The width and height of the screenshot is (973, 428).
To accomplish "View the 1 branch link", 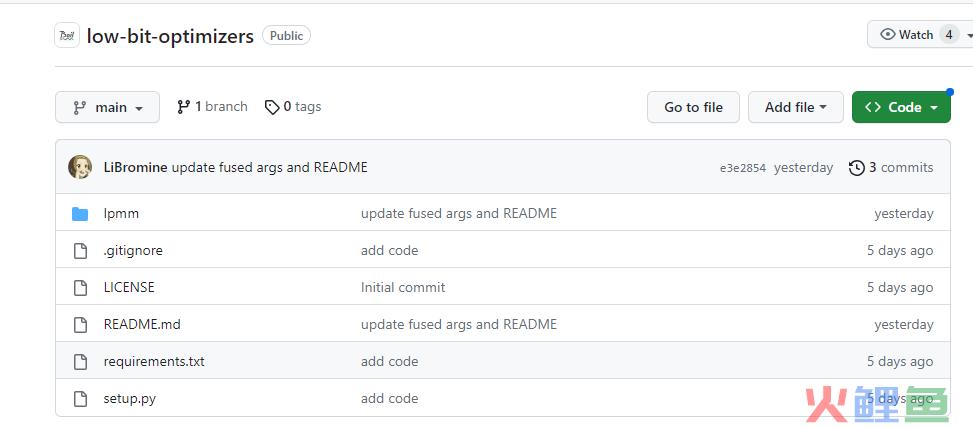I will (212, 107).
